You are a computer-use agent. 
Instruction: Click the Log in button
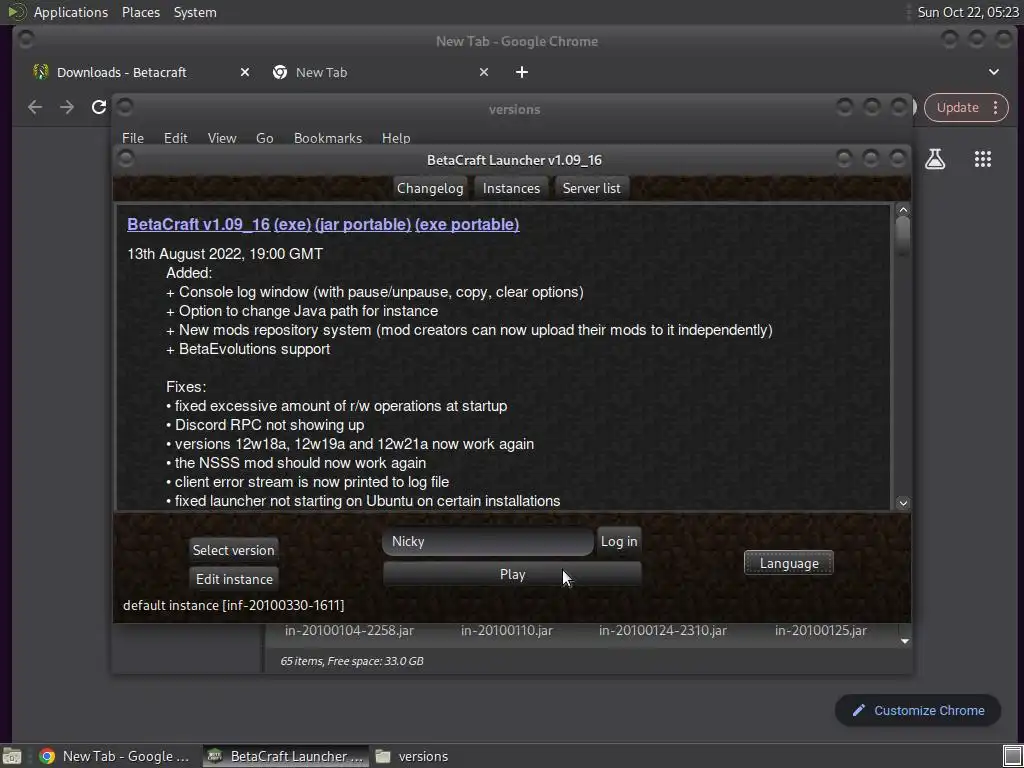coord(619,541)
